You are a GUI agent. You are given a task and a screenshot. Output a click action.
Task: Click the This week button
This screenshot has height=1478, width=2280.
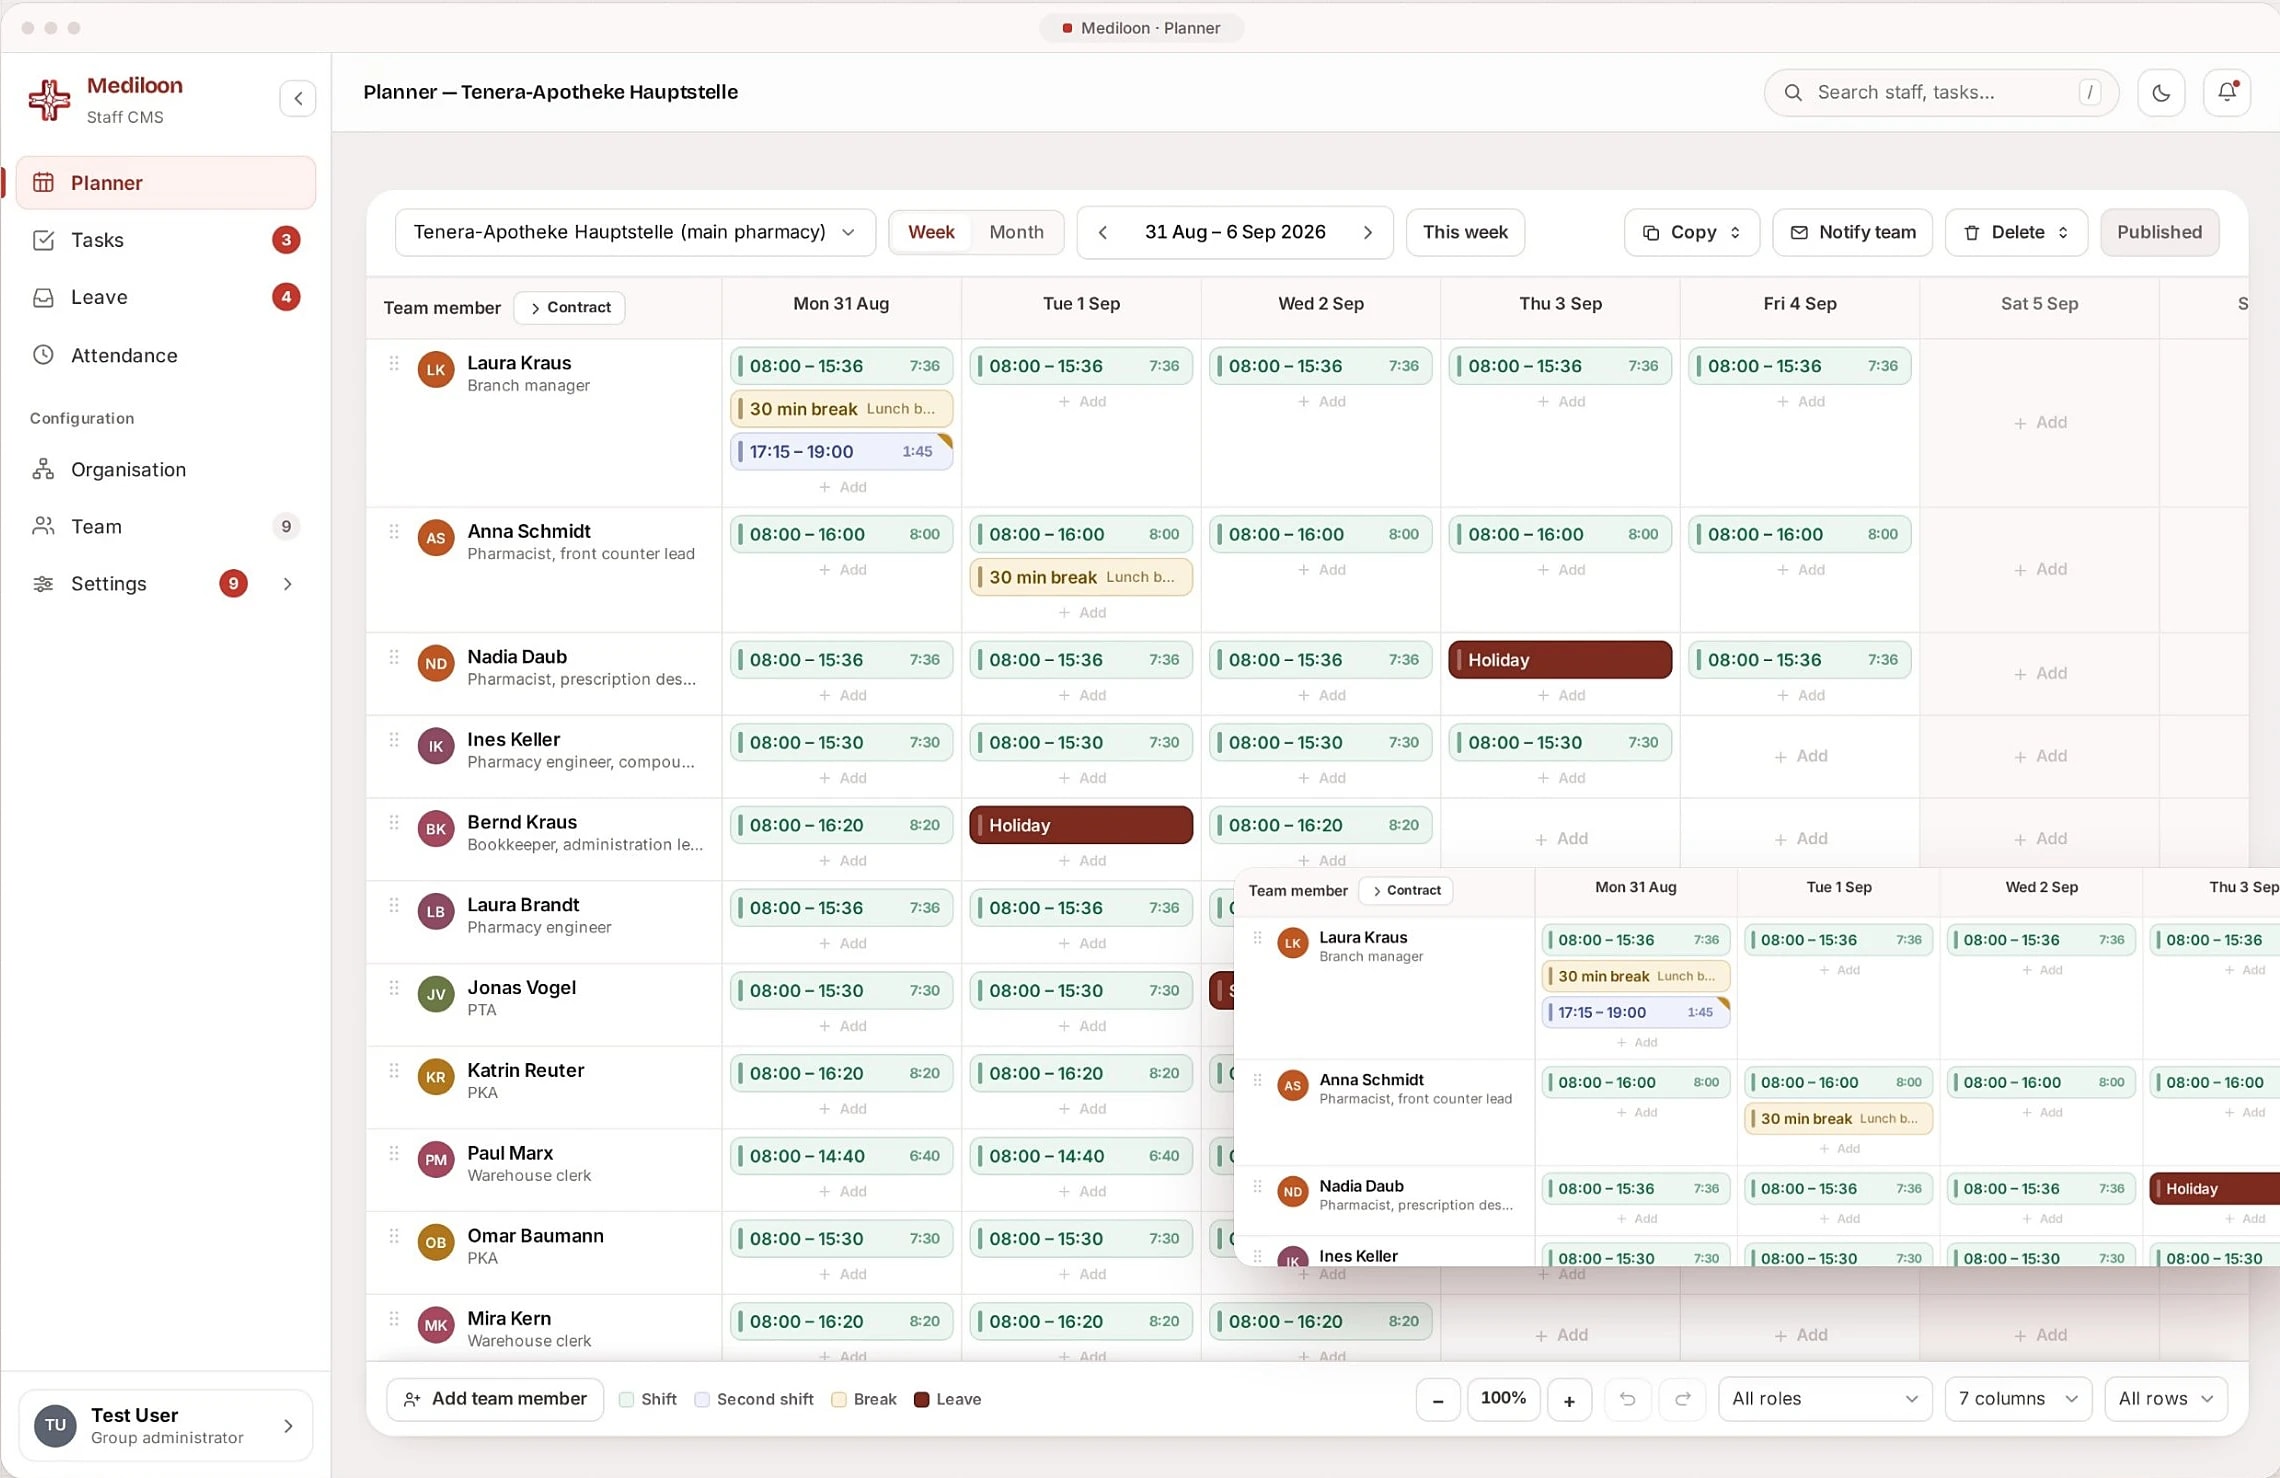pos(1465,233)
